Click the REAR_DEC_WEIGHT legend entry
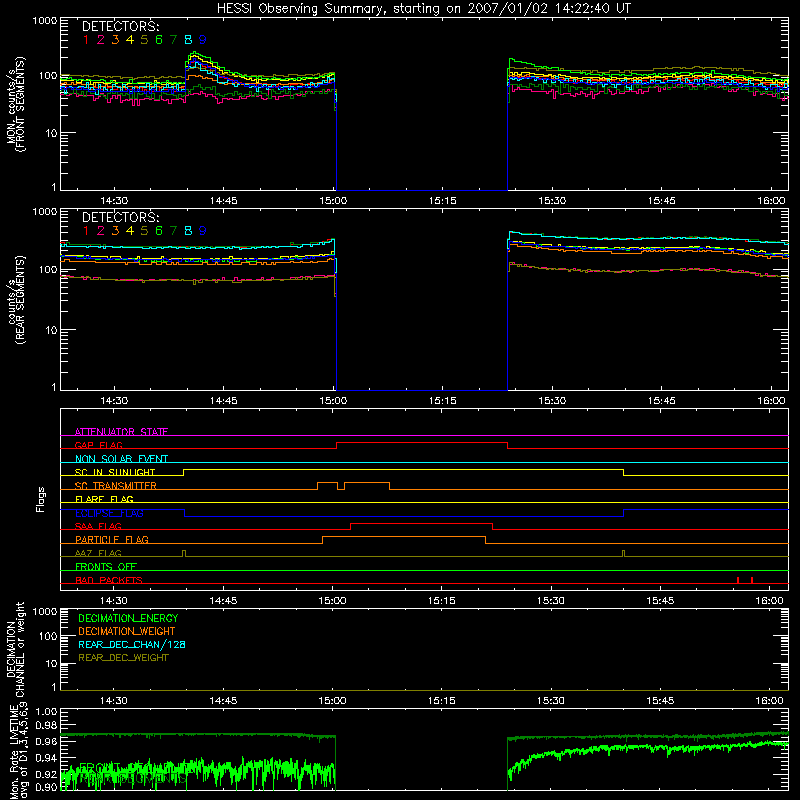Image resolution: width=800 pixels, height=800 pixels. (123, 658)
